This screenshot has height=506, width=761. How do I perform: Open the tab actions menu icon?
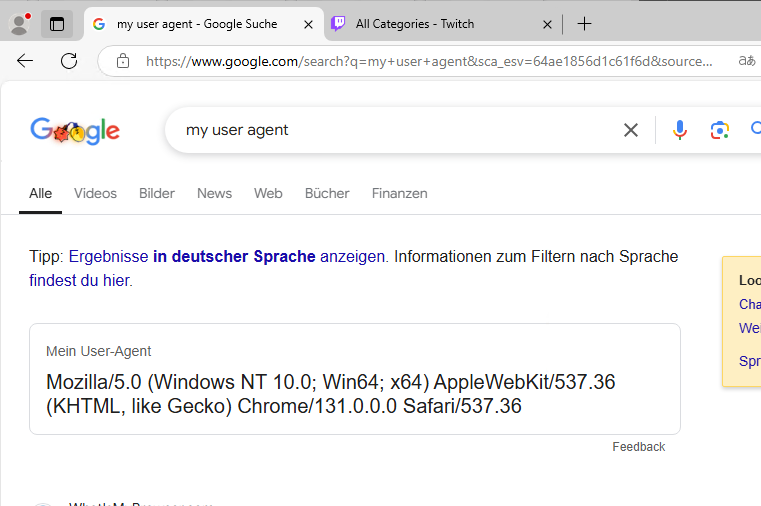[x=56, y=24]
